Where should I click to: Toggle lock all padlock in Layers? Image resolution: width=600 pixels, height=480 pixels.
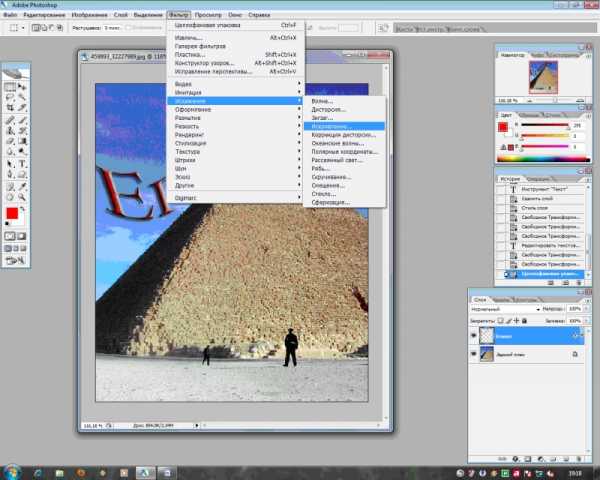coord(525,321)
